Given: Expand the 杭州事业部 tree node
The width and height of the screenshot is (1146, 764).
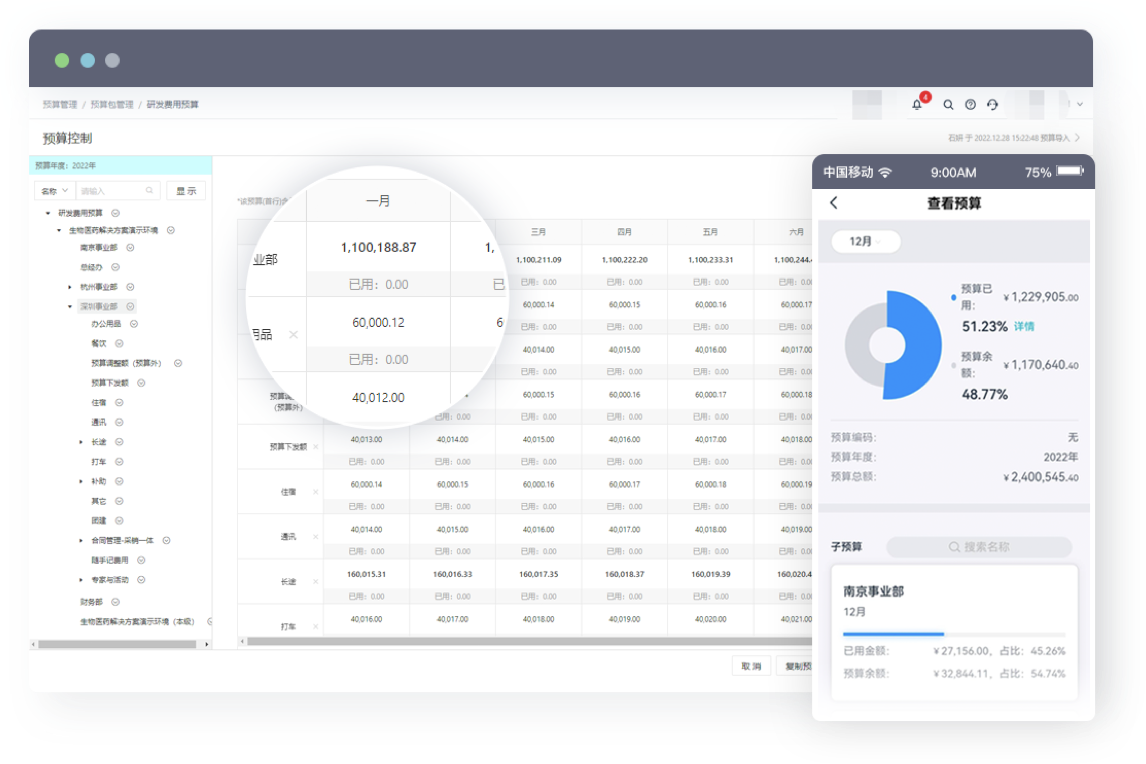Looking at the screenshot, I should click(x=70, y=287).
